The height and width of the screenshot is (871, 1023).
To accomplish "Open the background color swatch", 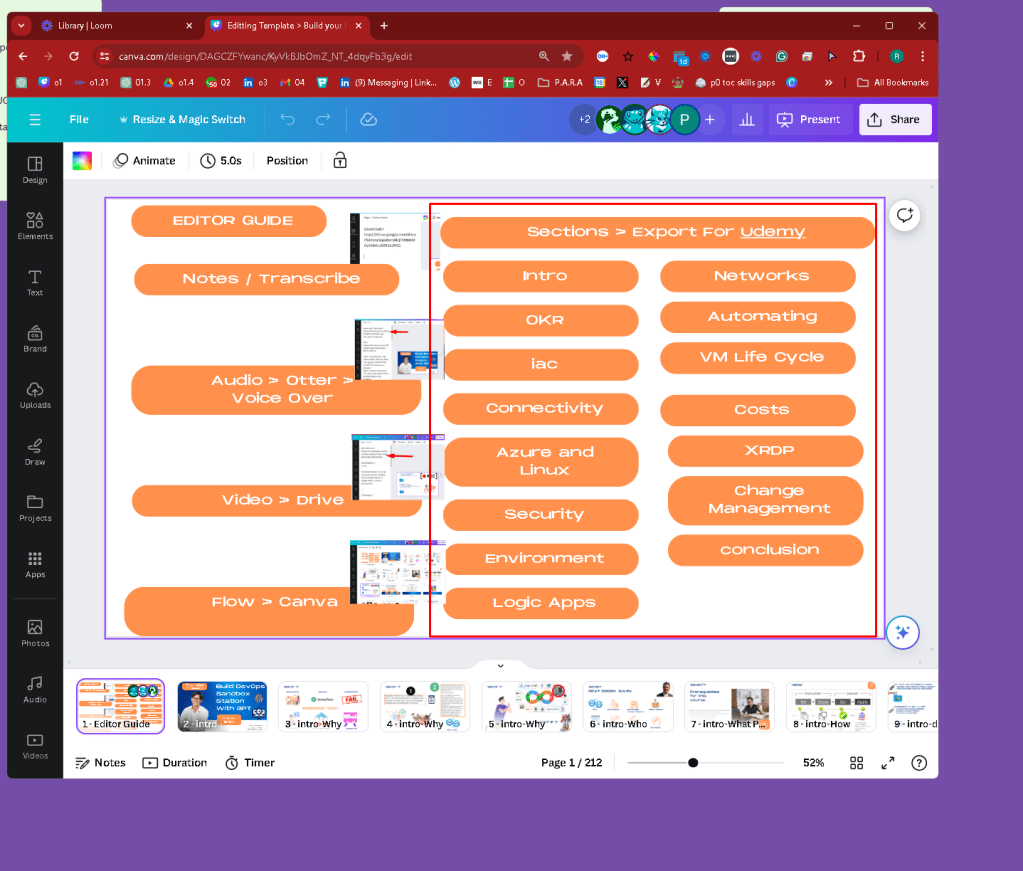I will [x=82, y=160].
